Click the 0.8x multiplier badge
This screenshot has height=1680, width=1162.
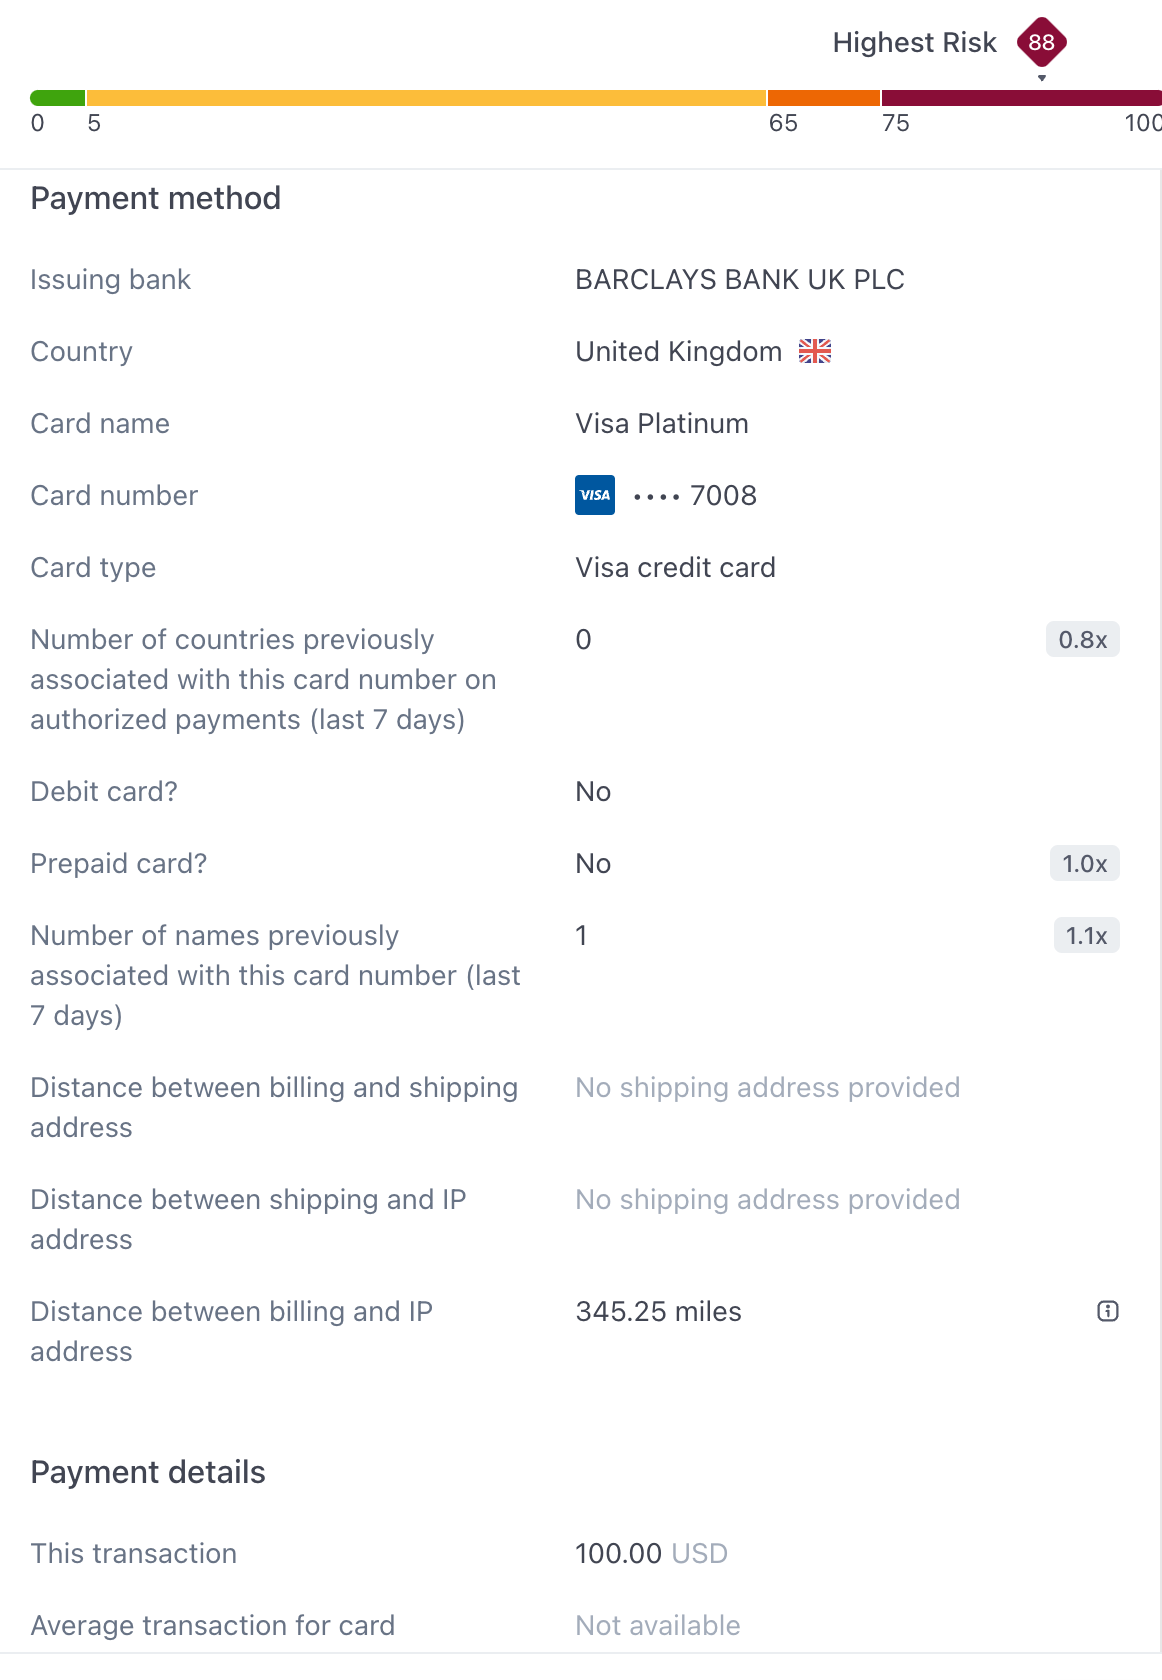pyautogui.click(x=1082, y=639)
